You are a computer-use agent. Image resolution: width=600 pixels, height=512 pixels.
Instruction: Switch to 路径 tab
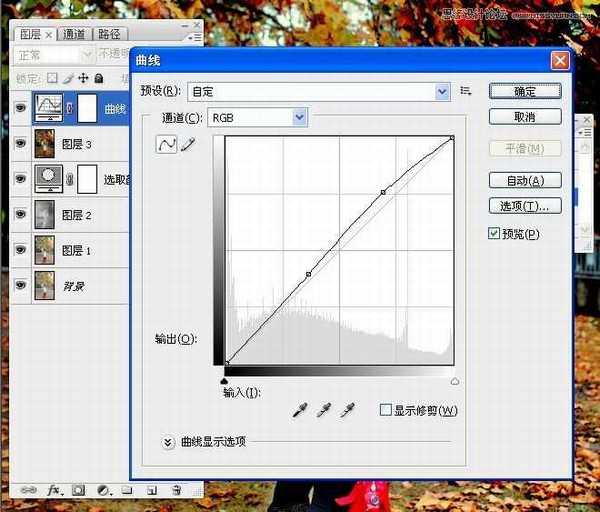coord(110,34)
